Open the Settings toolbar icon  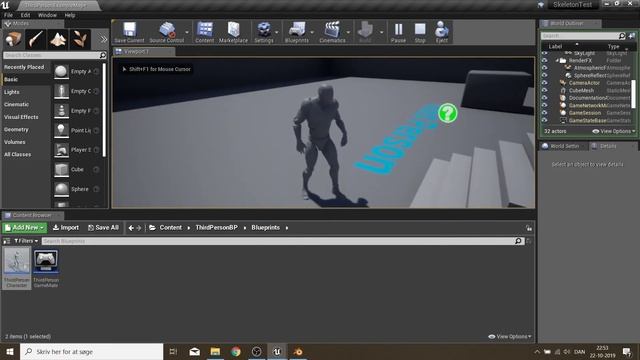(x=264, y=30)
